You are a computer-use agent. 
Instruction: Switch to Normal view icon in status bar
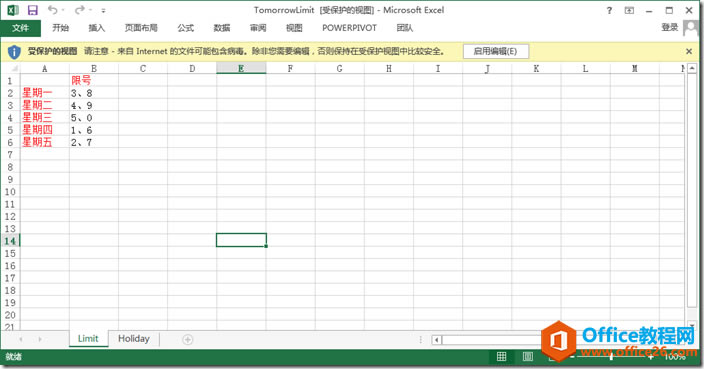click(x=502, y=356)
